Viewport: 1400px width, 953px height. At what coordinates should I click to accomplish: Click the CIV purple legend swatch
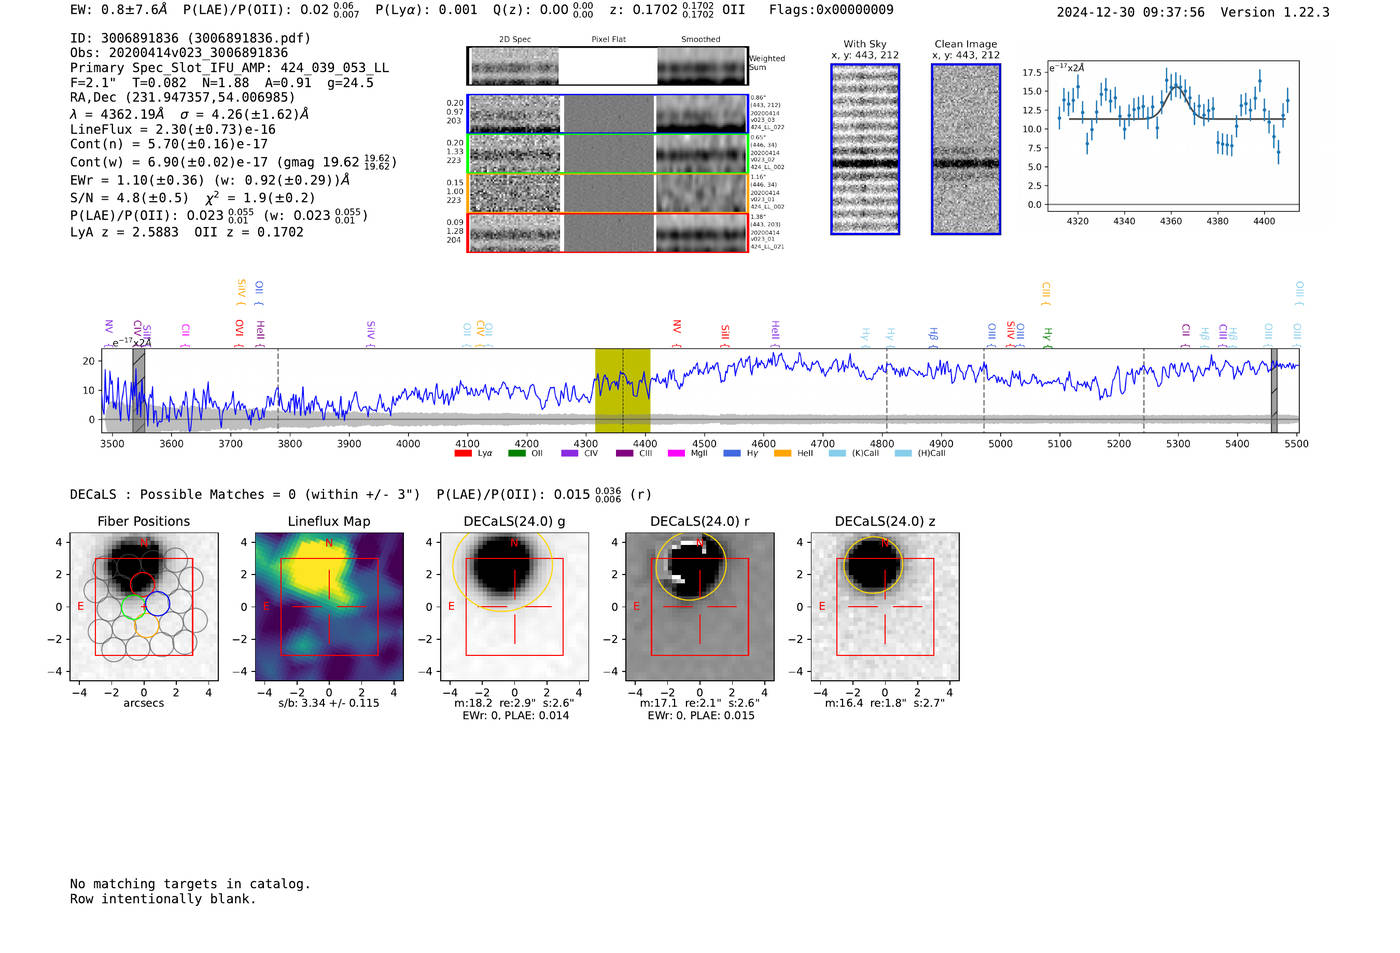pyautogui.click(x=570, y=454)
